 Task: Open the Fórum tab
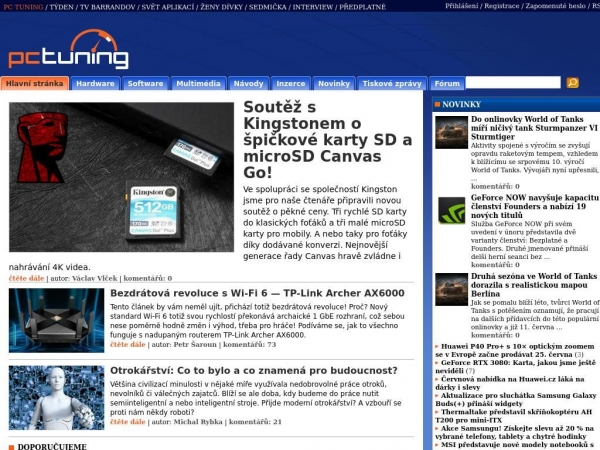click(447, 83)
